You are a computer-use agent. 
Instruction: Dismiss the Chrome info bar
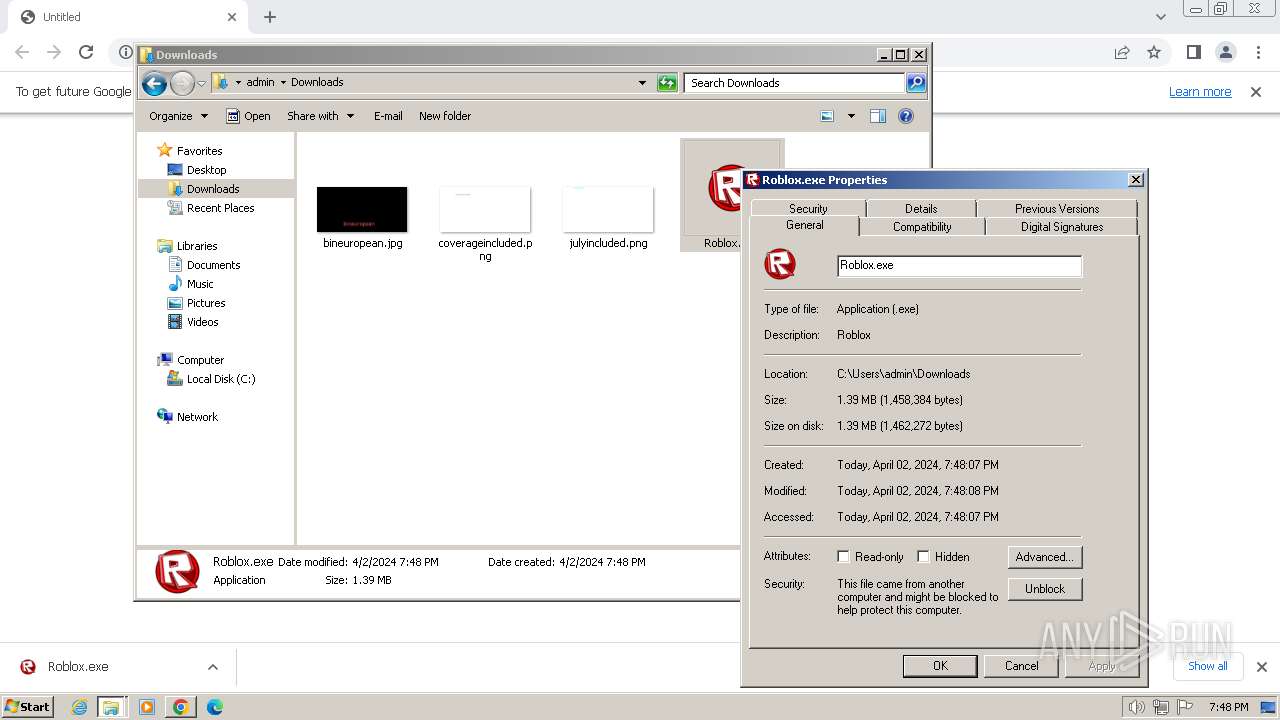(x=1256, y=92)
